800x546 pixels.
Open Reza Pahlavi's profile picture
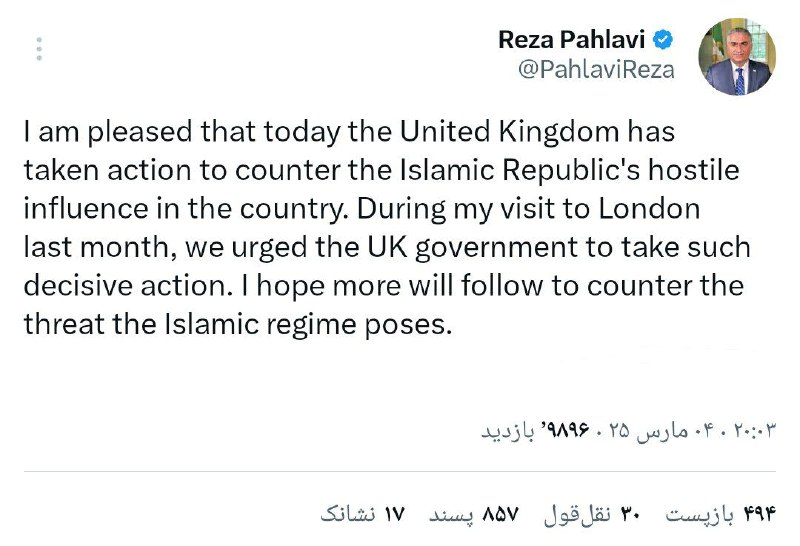tap(737, 57)
